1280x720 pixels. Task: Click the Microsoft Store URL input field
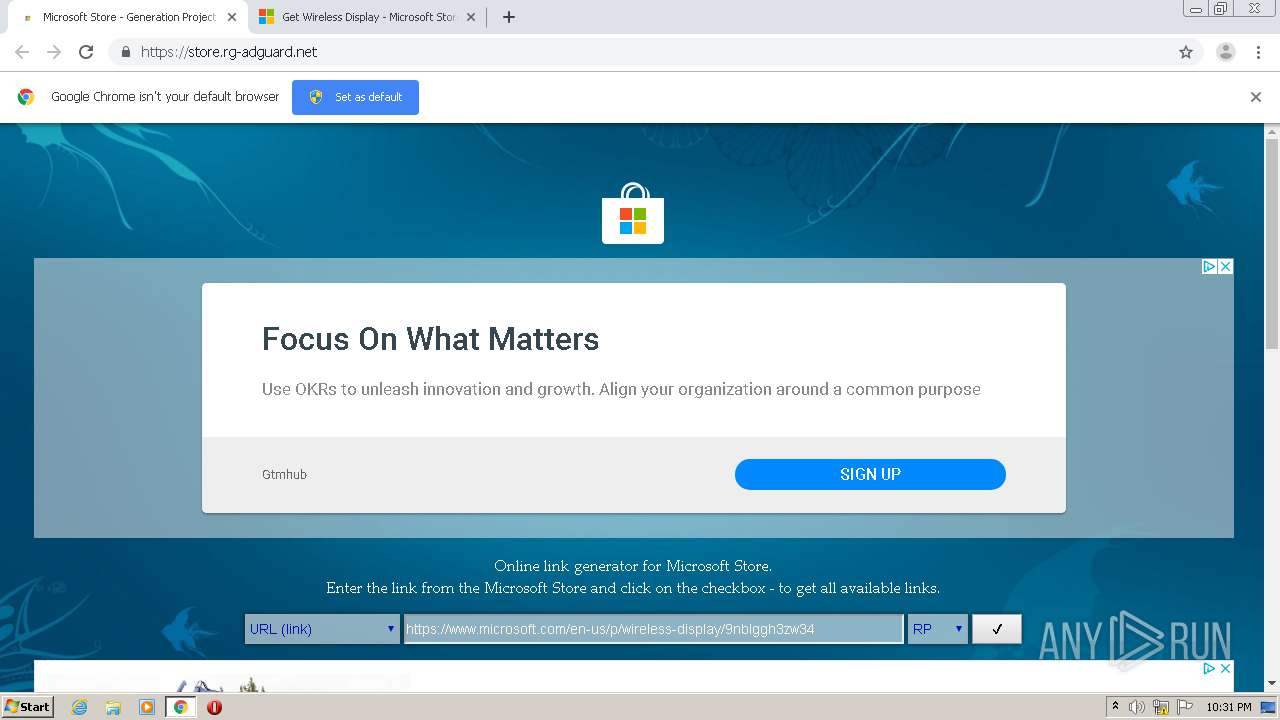653,629
